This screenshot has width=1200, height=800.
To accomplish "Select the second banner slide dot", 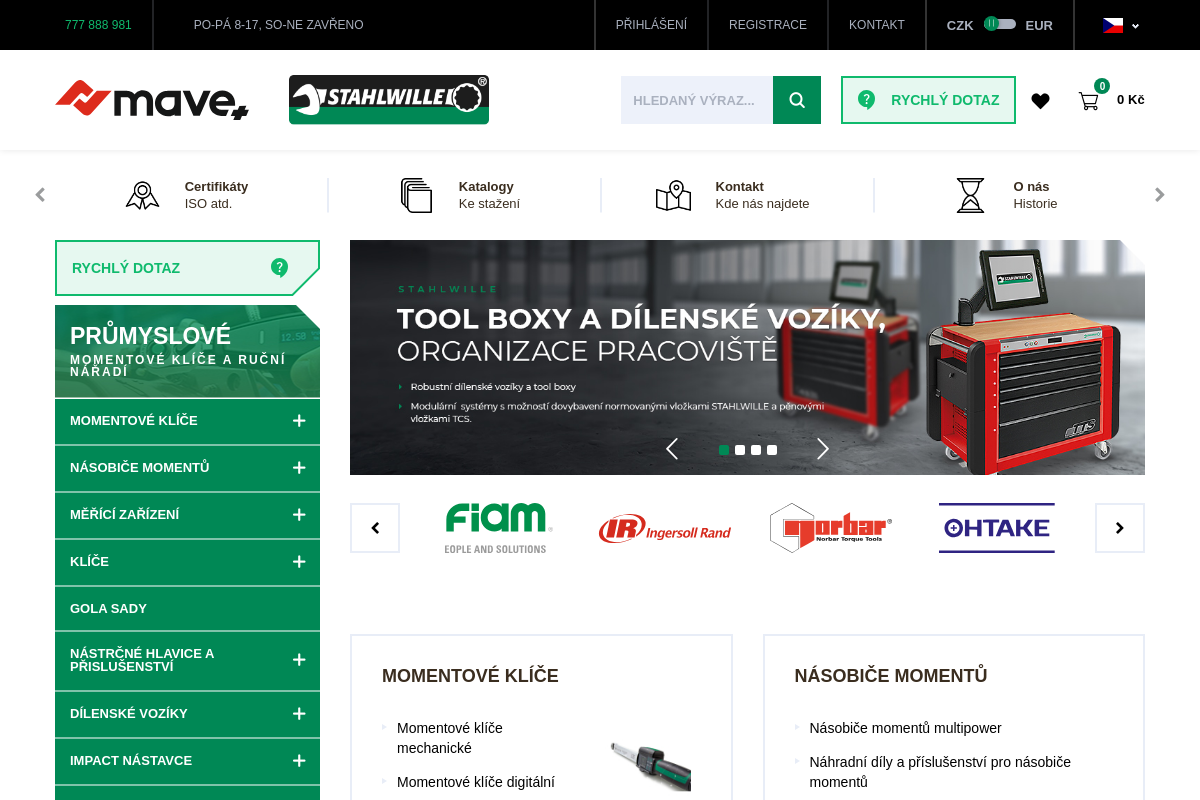I will click(740, 450).
